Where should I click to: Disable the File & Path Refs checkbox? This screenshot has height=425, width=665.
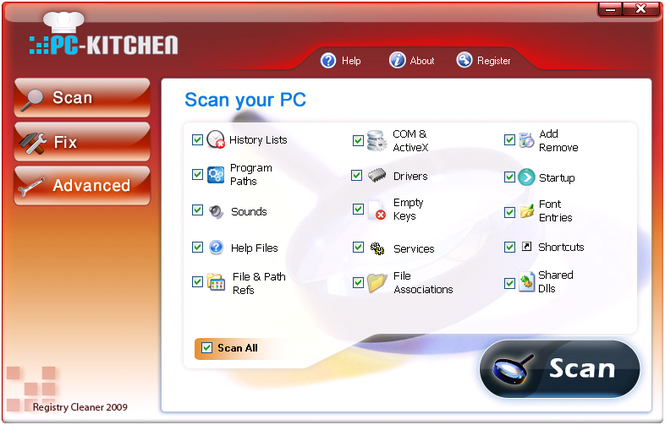197,282
